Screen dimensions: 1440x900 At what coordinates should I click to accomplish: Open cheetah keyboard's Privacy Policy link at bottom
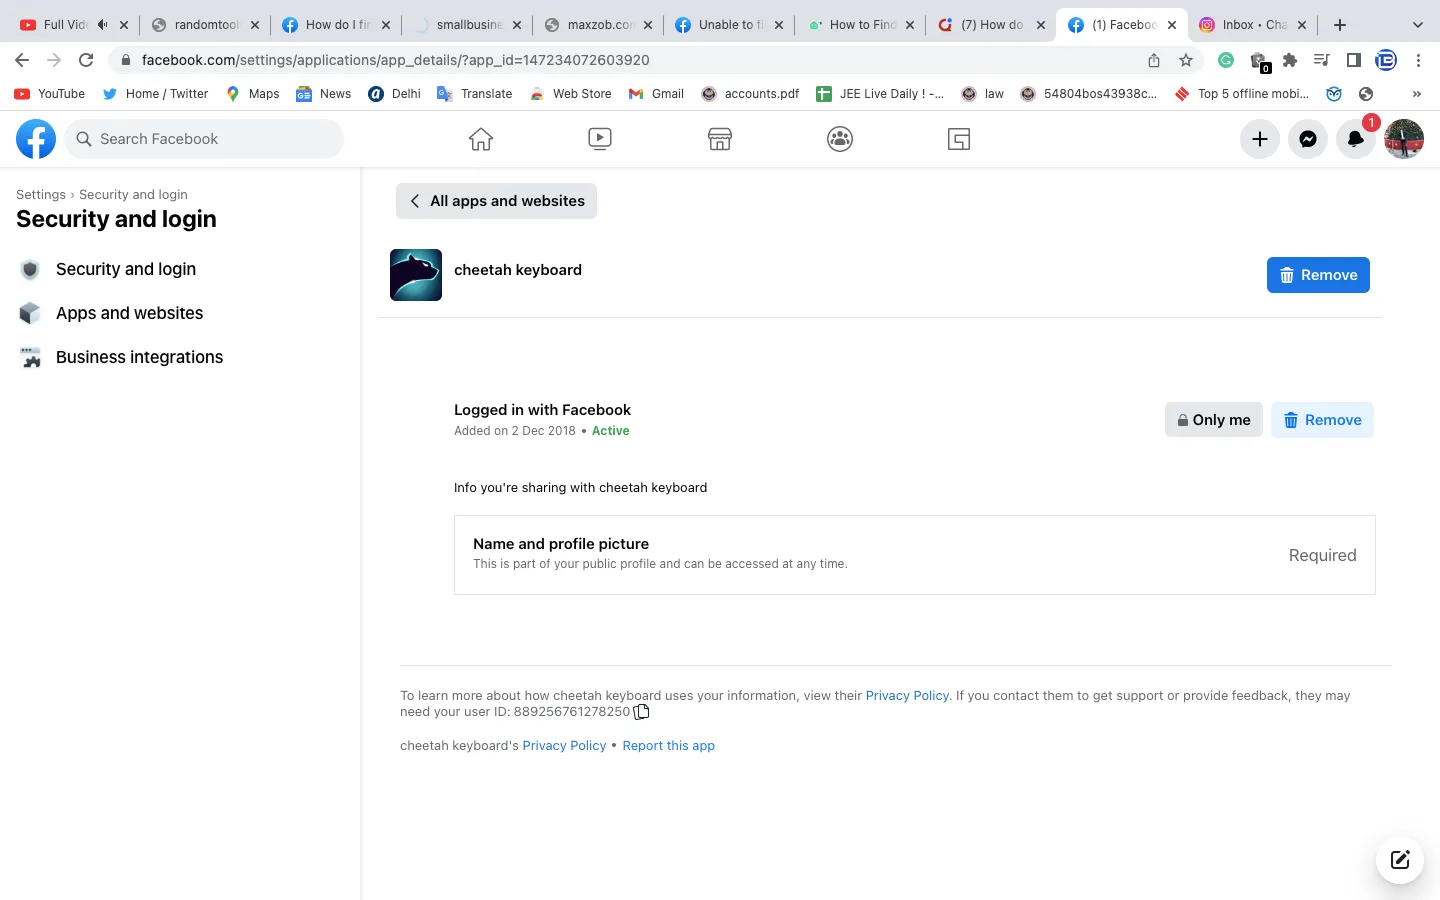564,746
